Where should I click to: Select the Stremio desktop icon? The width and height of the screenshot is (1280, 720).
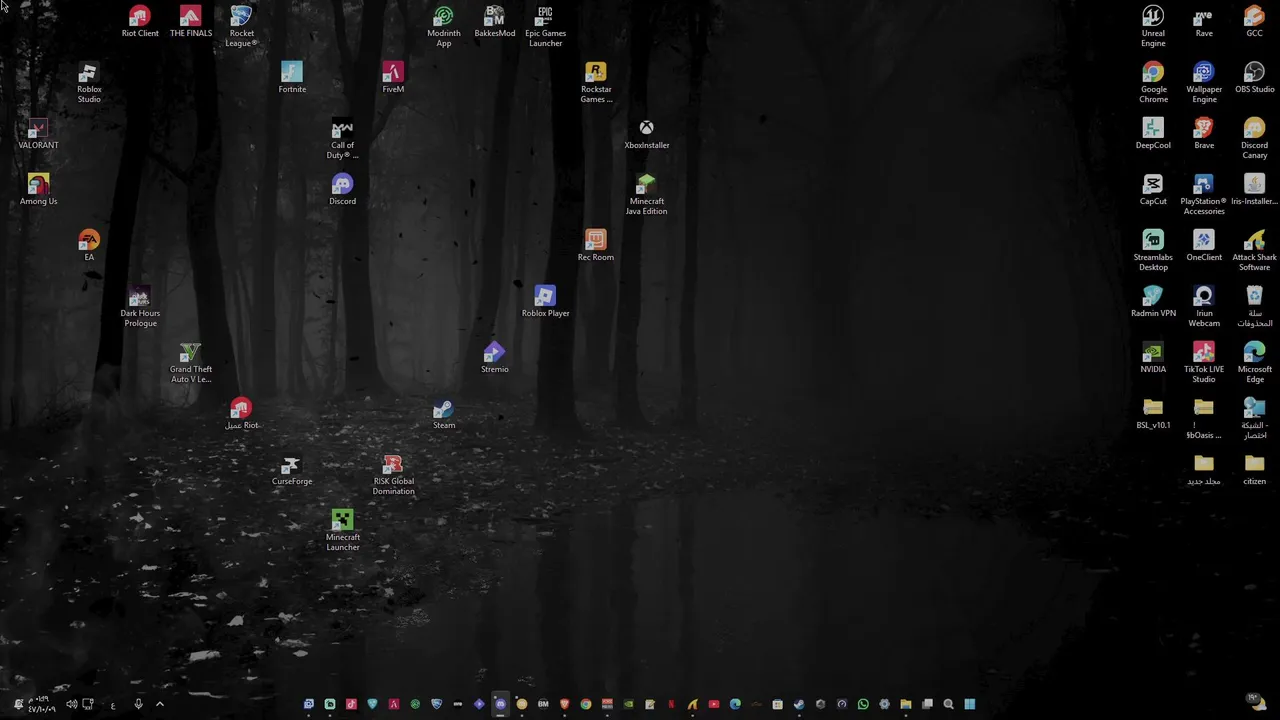495,358
